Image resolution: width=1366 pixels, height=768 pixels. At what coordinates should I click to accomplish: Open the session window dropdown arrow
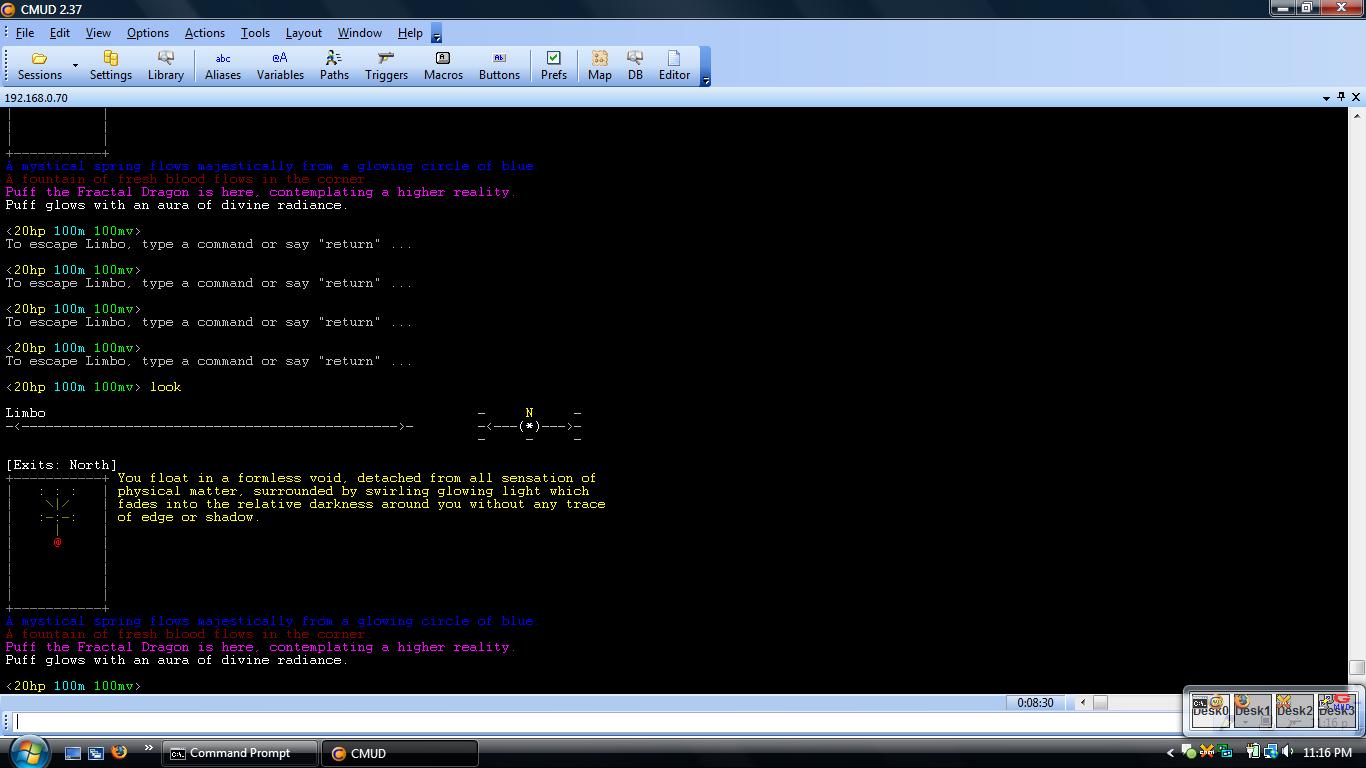[x=1326, y=98]
